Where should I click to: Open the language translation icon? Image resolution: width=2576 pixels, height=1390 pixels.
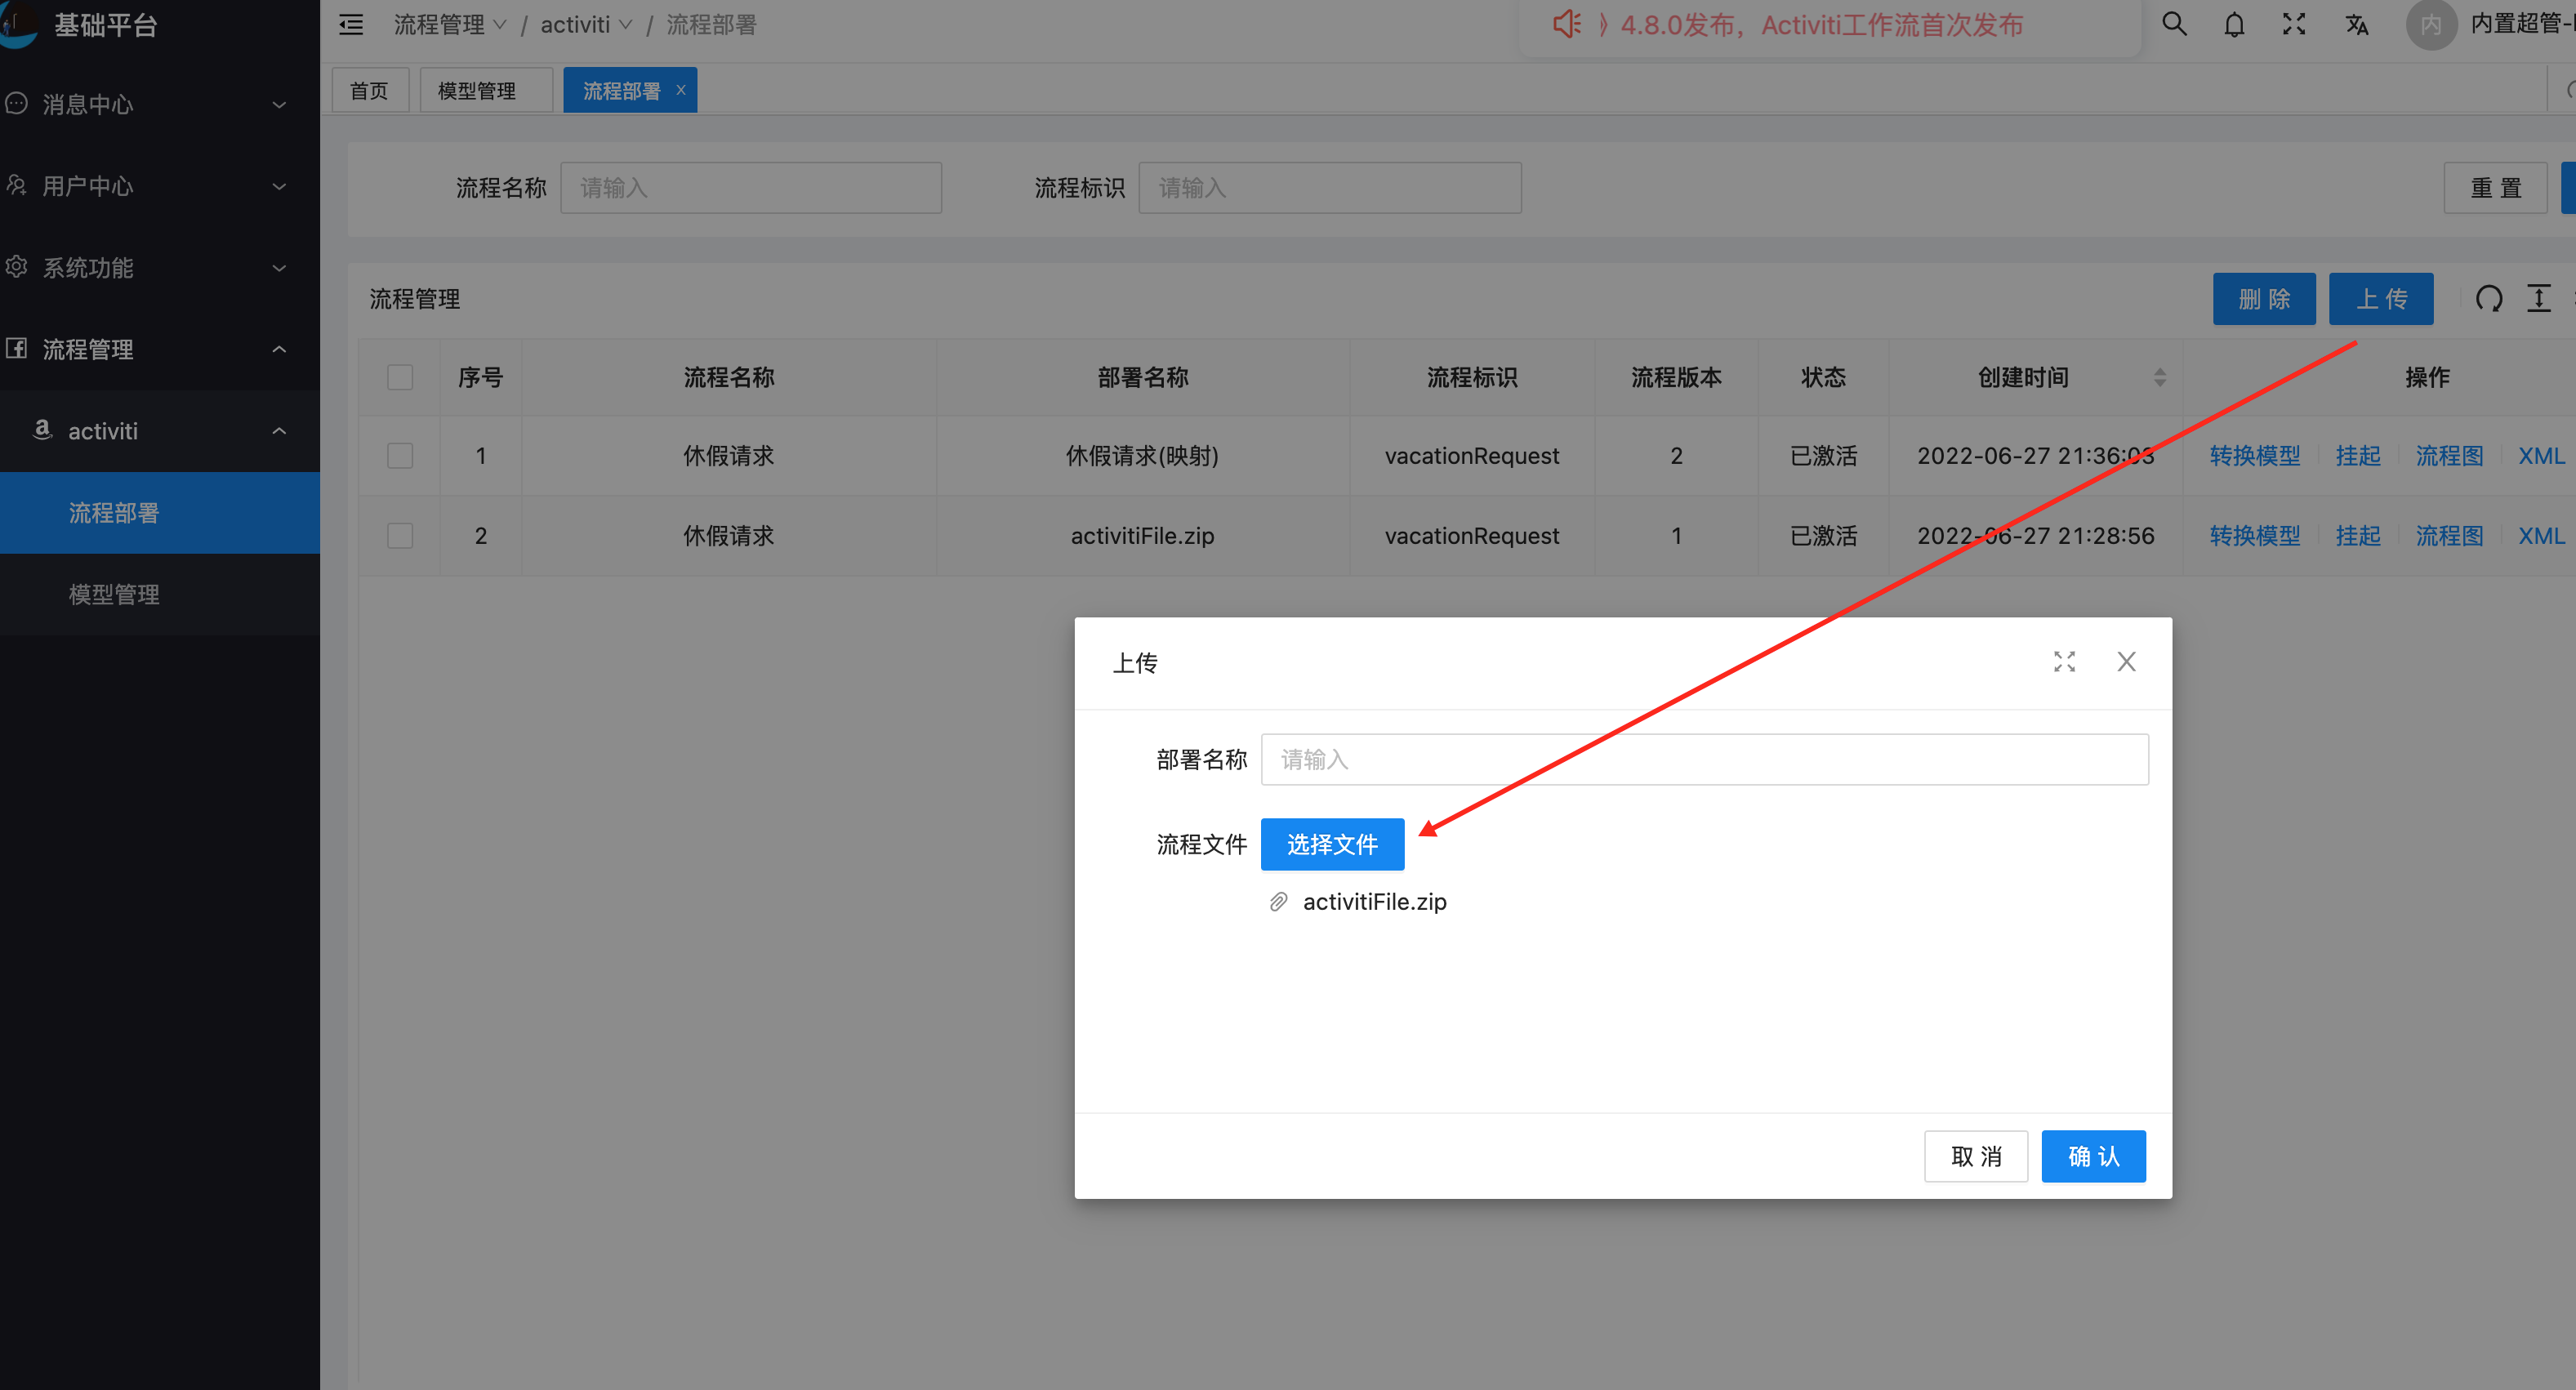2357,24
